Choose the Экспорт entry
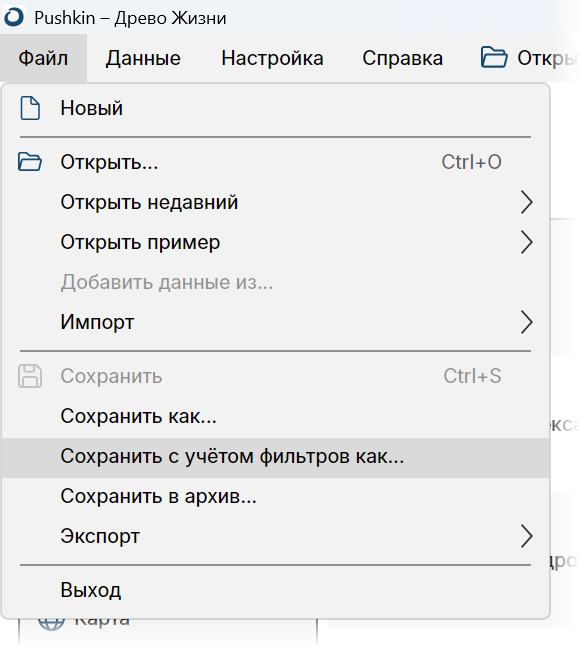The image size is (580, 648). coord(276,536)
